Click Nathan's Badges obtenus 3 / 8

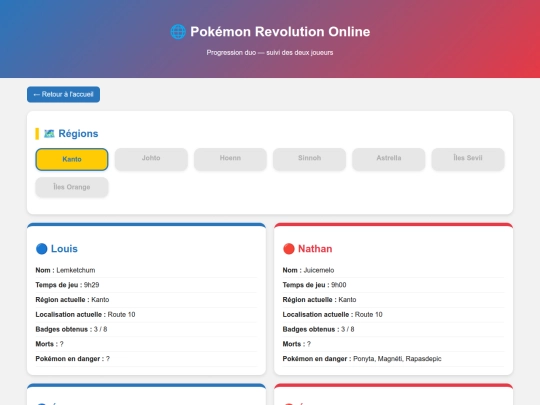coord(347,329)
